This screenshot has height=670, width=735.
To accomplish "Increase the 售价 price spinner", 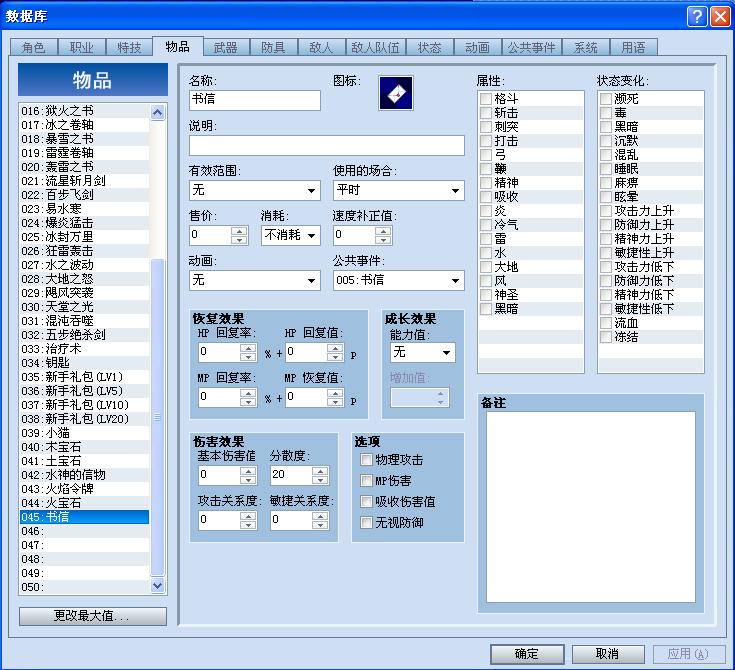I will 239,231.
